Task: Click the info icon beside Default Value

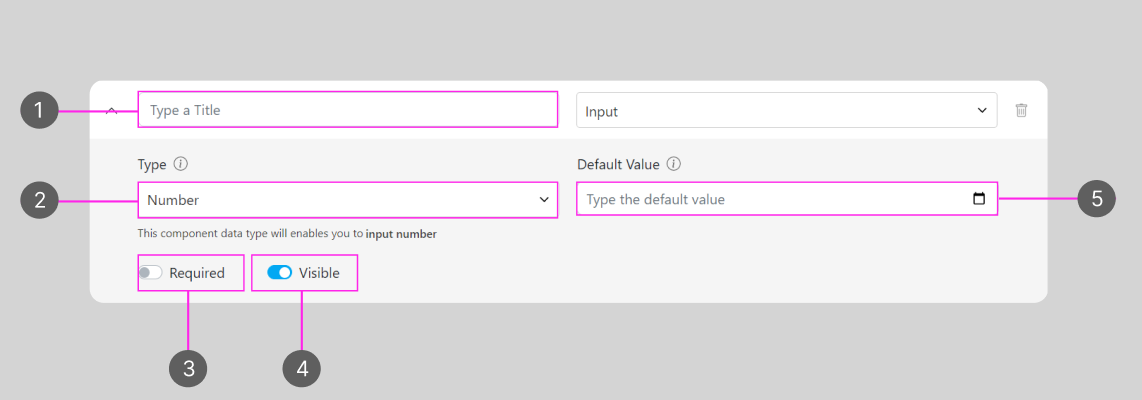Action: tap(674, 164)
